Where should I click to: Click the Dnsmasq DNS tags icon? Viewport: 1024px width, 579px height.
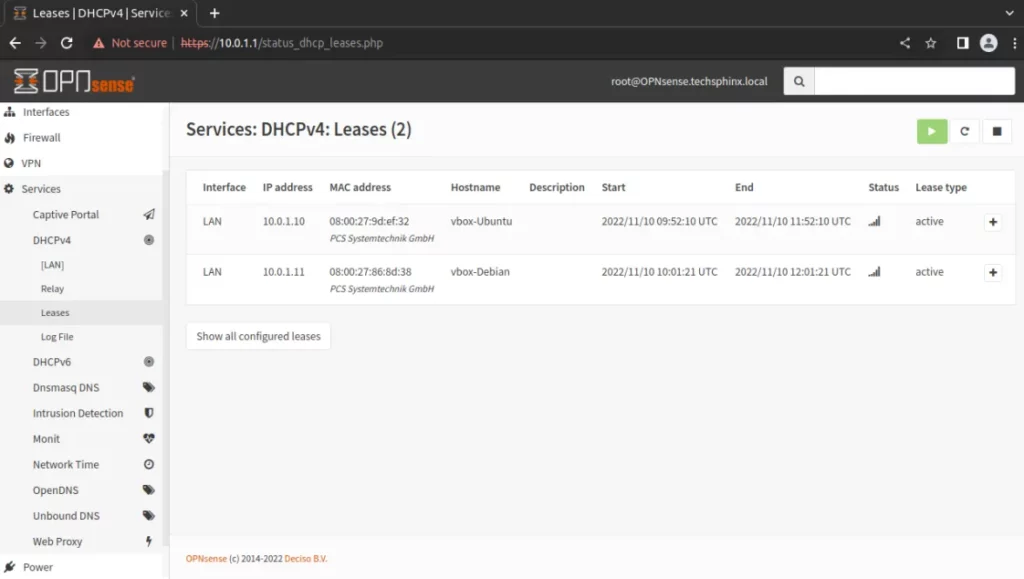pos(149,387)
